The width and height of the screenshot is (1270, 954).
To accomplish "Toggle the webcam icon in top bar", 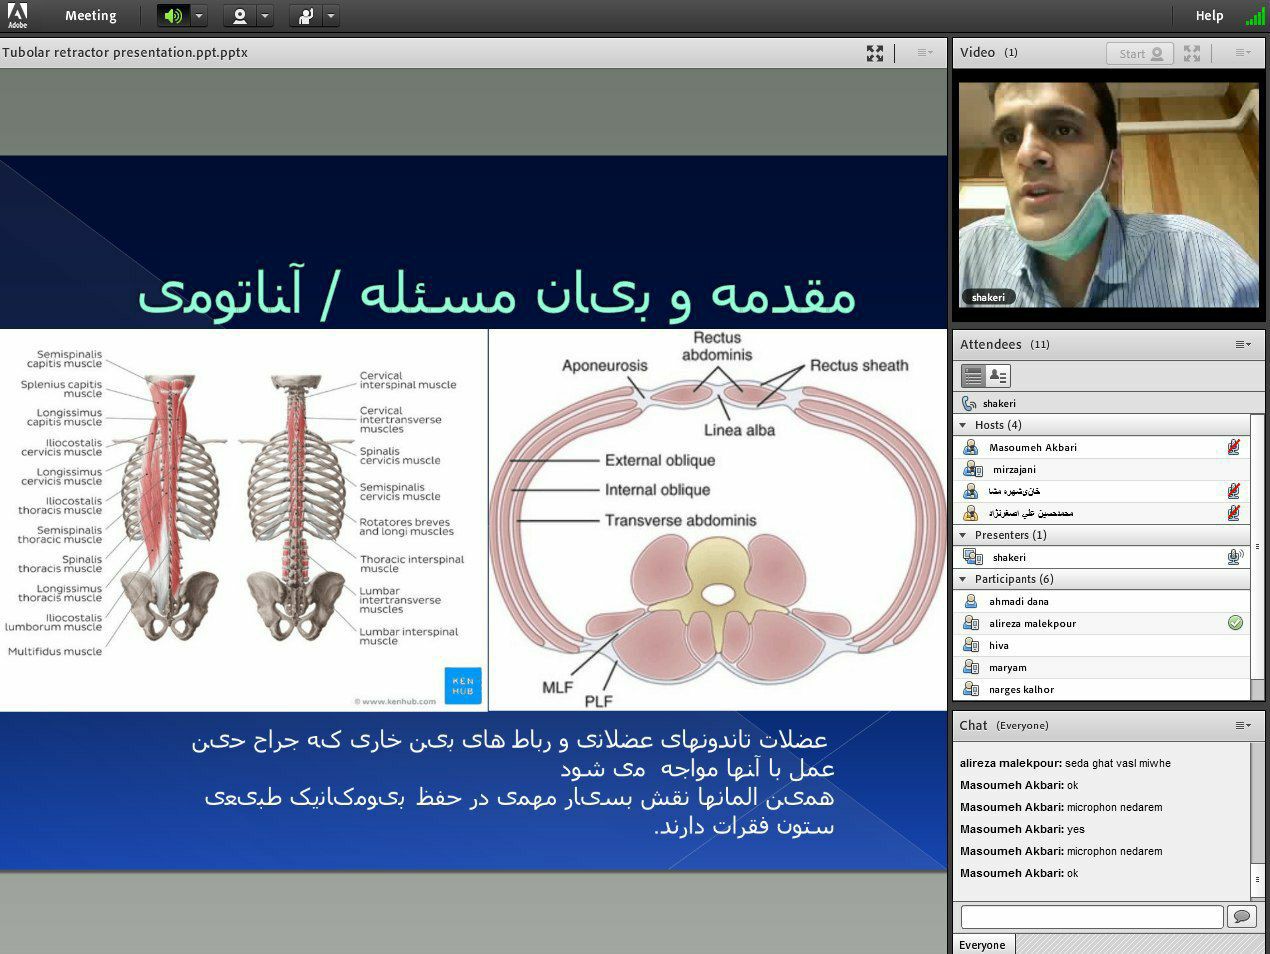I will [240, 16].
